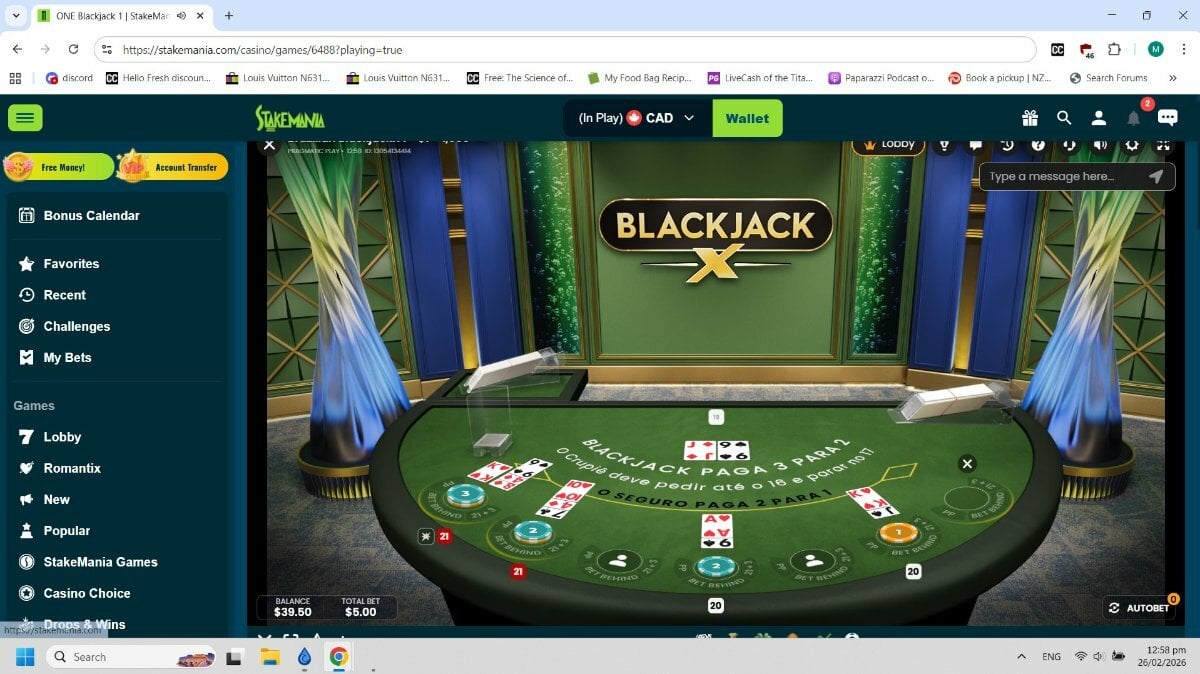Click the green Wallet button
The width and height of the screenshot is (1200, 674).
[747, 118]
